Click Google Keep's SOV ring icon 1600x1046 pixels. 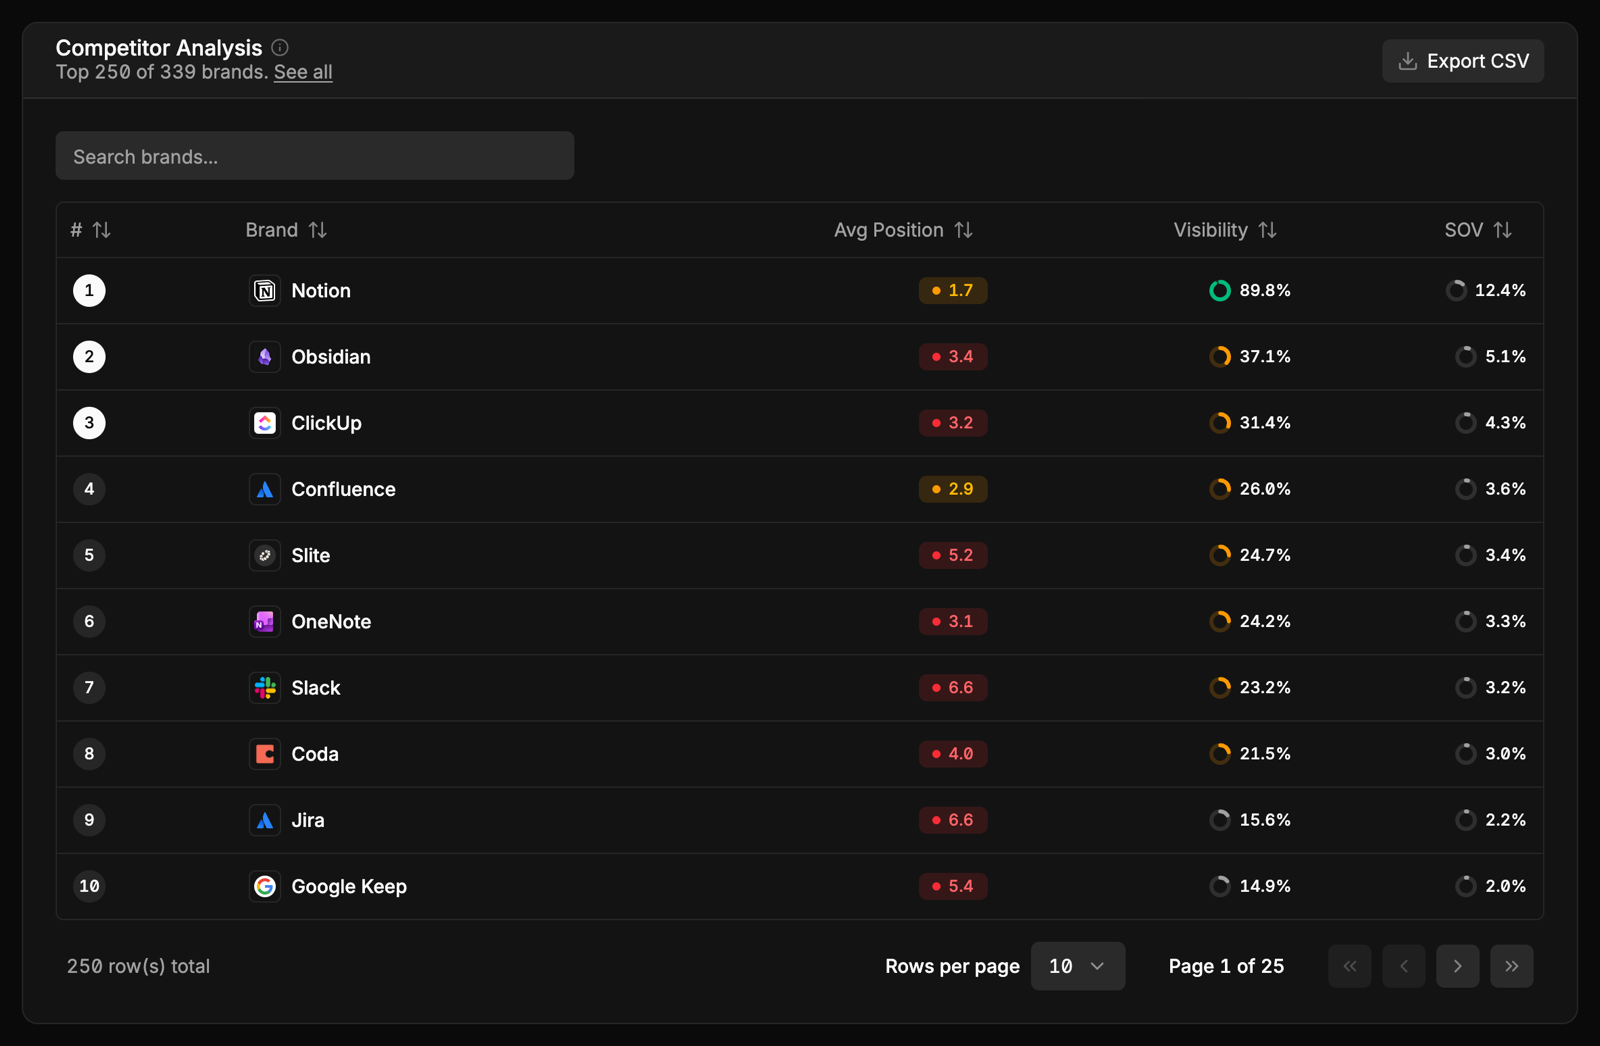pos(1466,886)
